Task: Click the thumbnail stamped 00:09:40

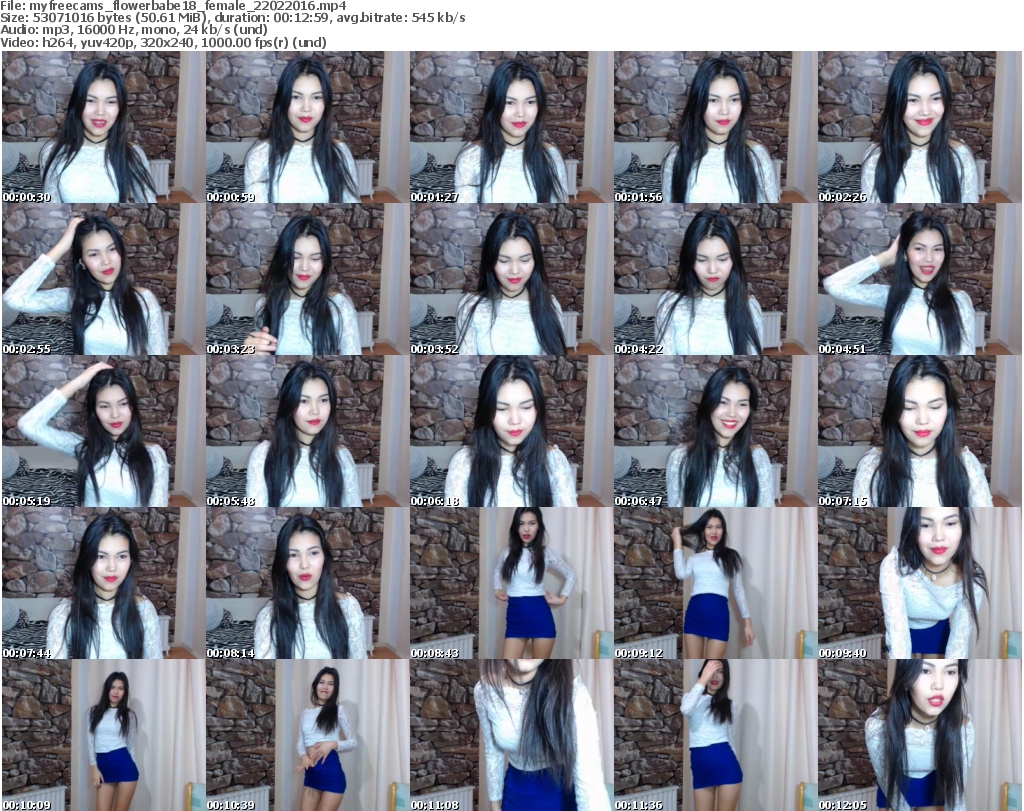Action: coord(920,583)
